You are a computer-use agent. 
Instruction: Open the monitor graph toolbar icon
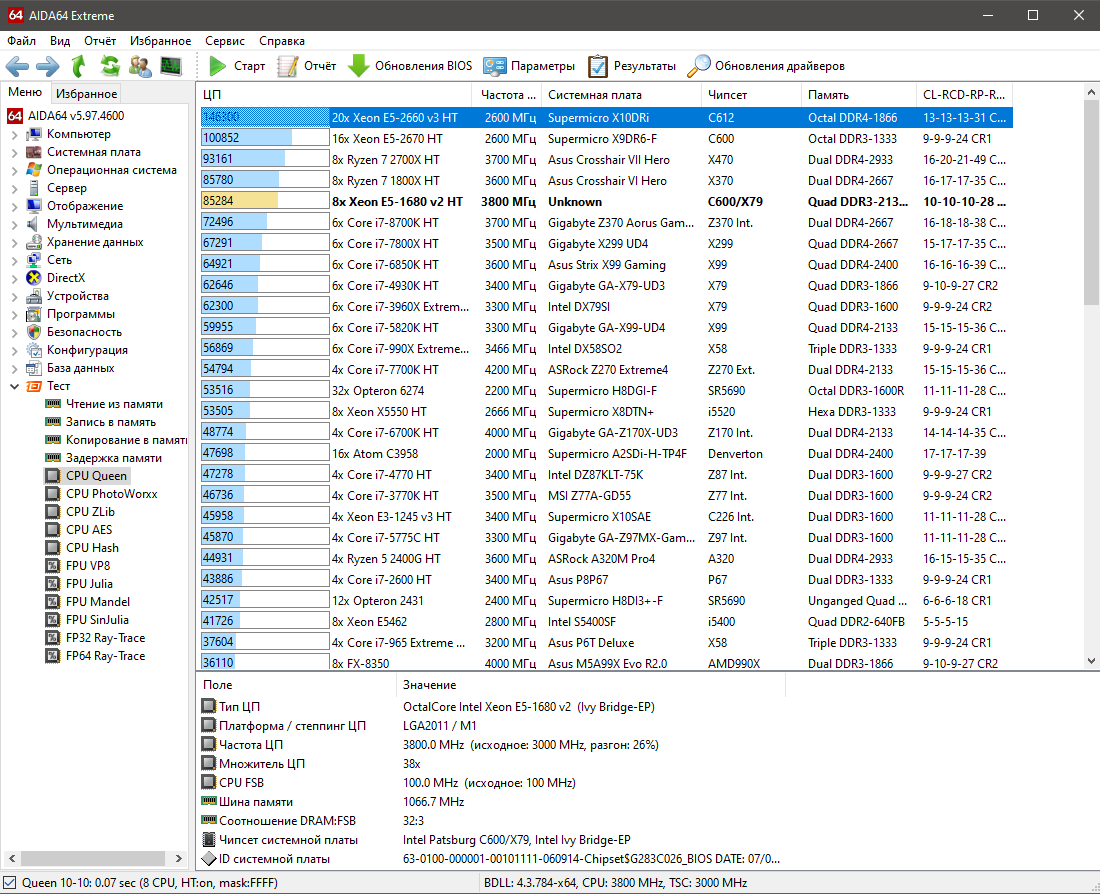[171, 67]
